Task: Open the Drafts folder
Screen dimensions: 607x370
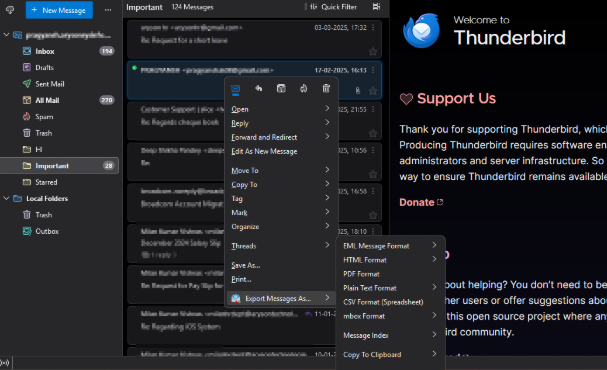Action: [60, 67]
